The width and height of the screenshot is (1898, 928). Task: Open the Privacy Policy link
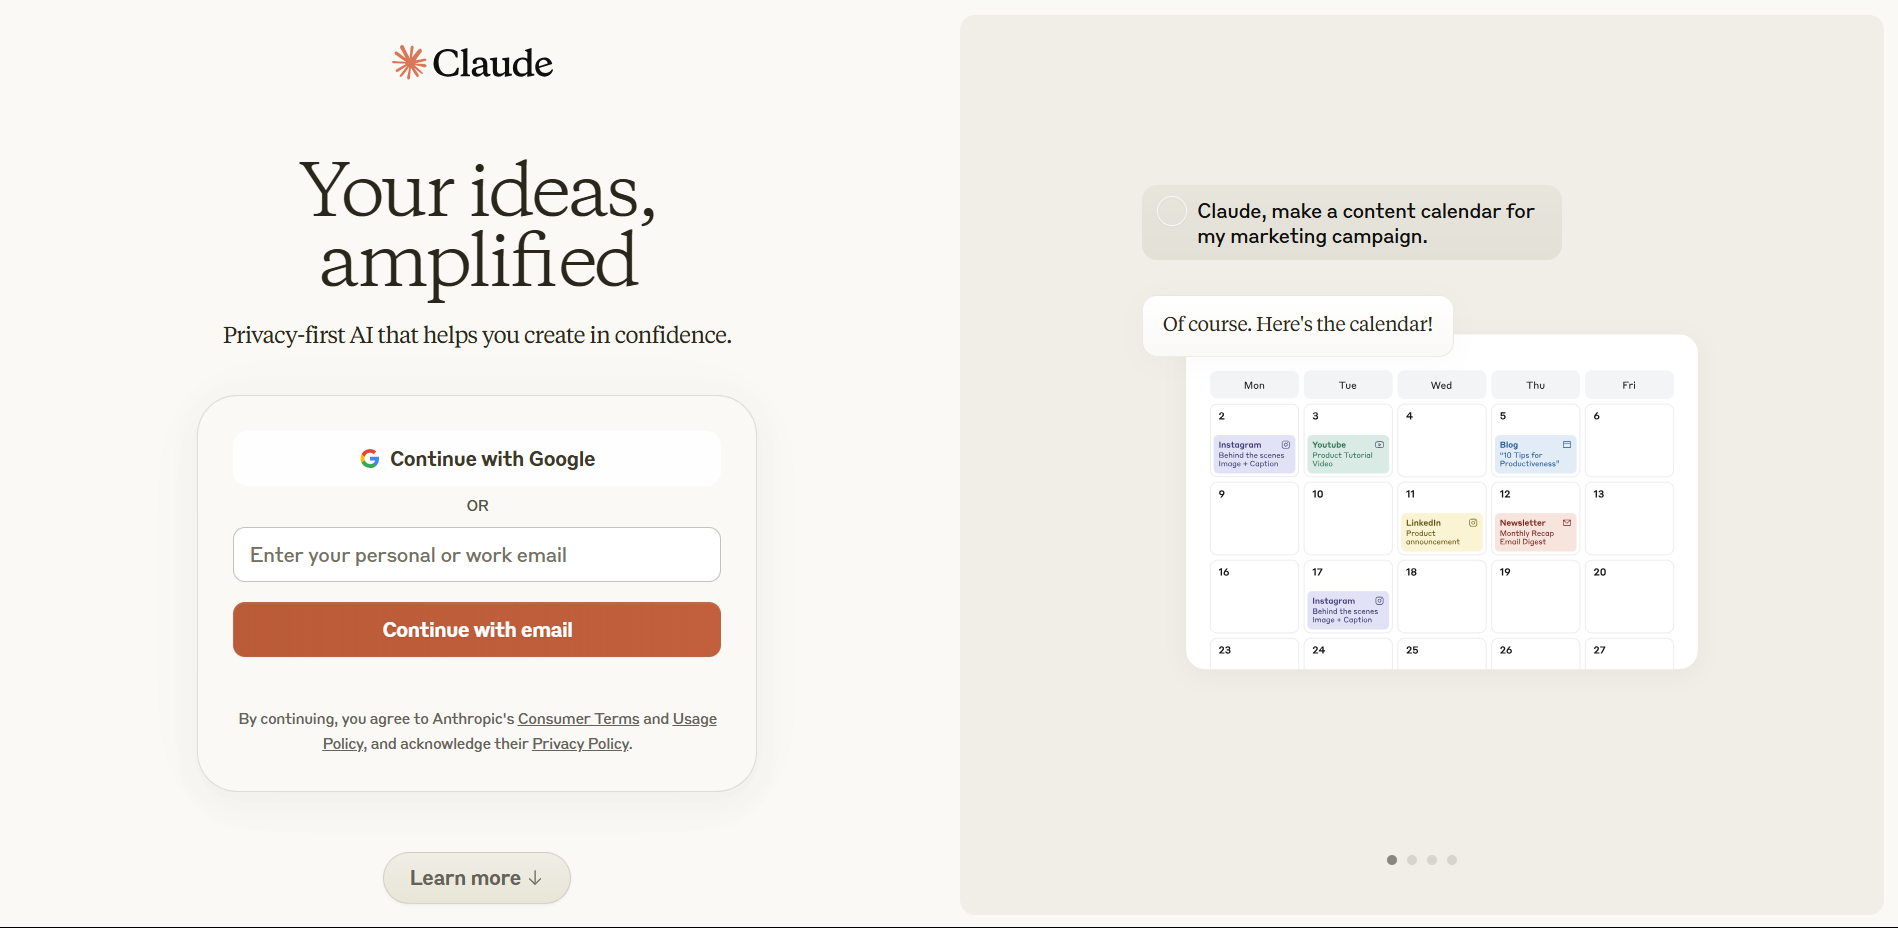(x=580, y=744)
